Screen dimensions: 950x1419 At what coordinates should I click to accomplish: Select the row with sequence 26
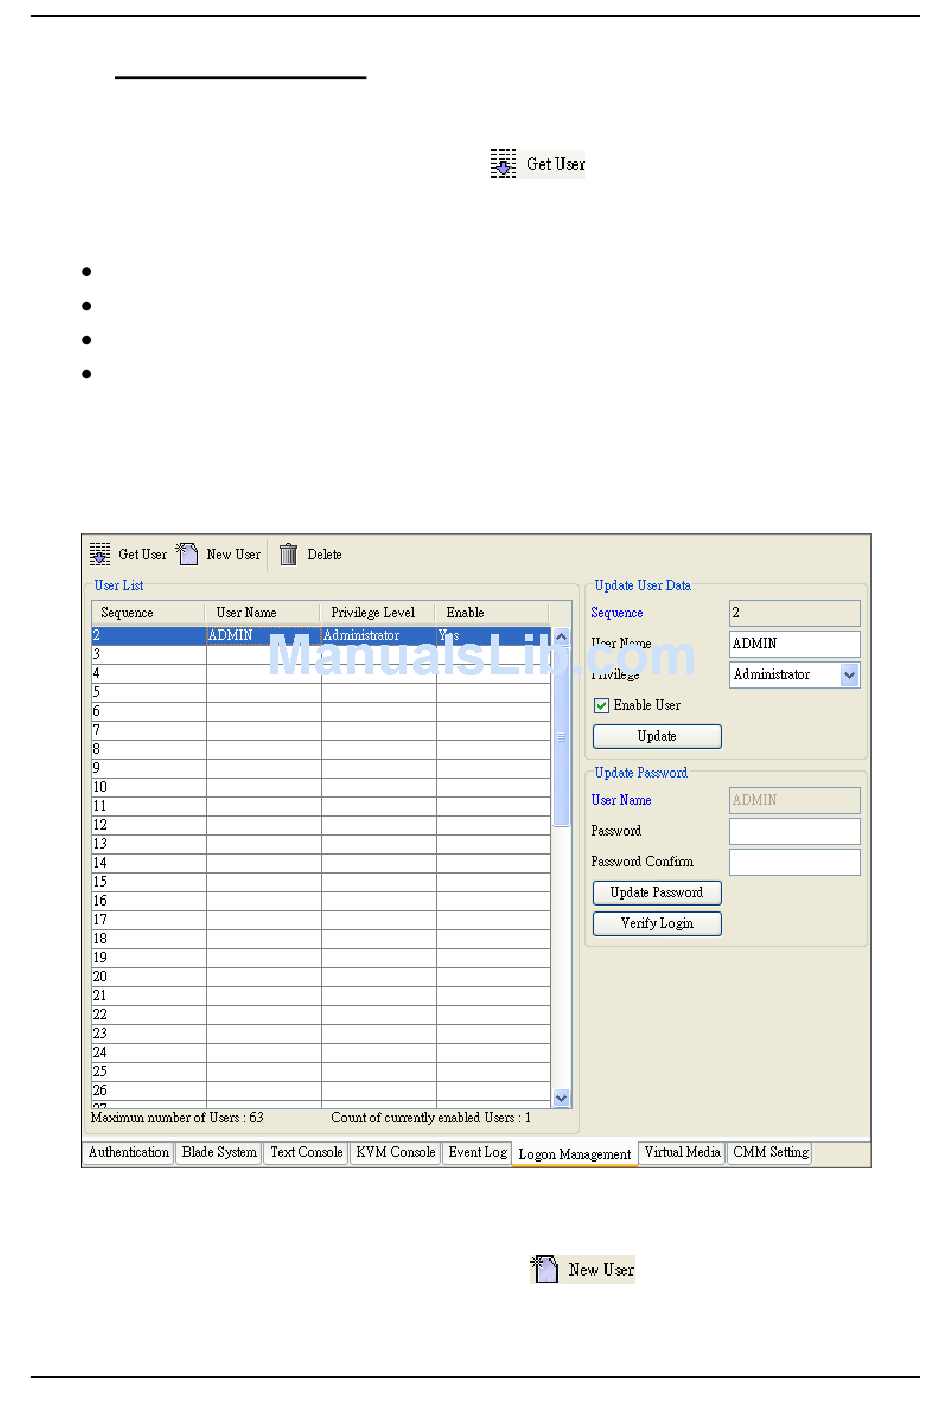(x=321, y=1091)
